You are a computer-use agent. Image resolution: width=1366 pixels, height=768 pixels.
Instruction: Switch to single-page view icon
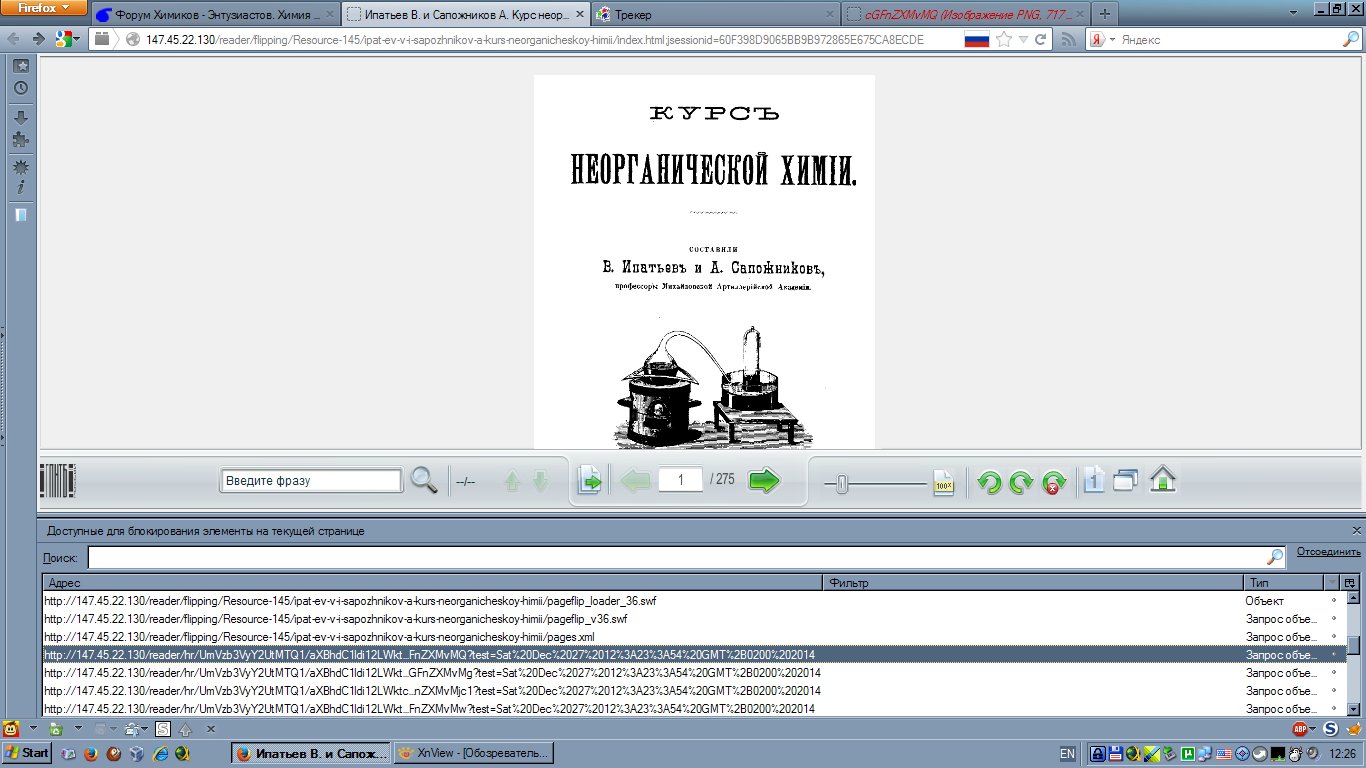pyautogui.click(x=1094, y=481)
